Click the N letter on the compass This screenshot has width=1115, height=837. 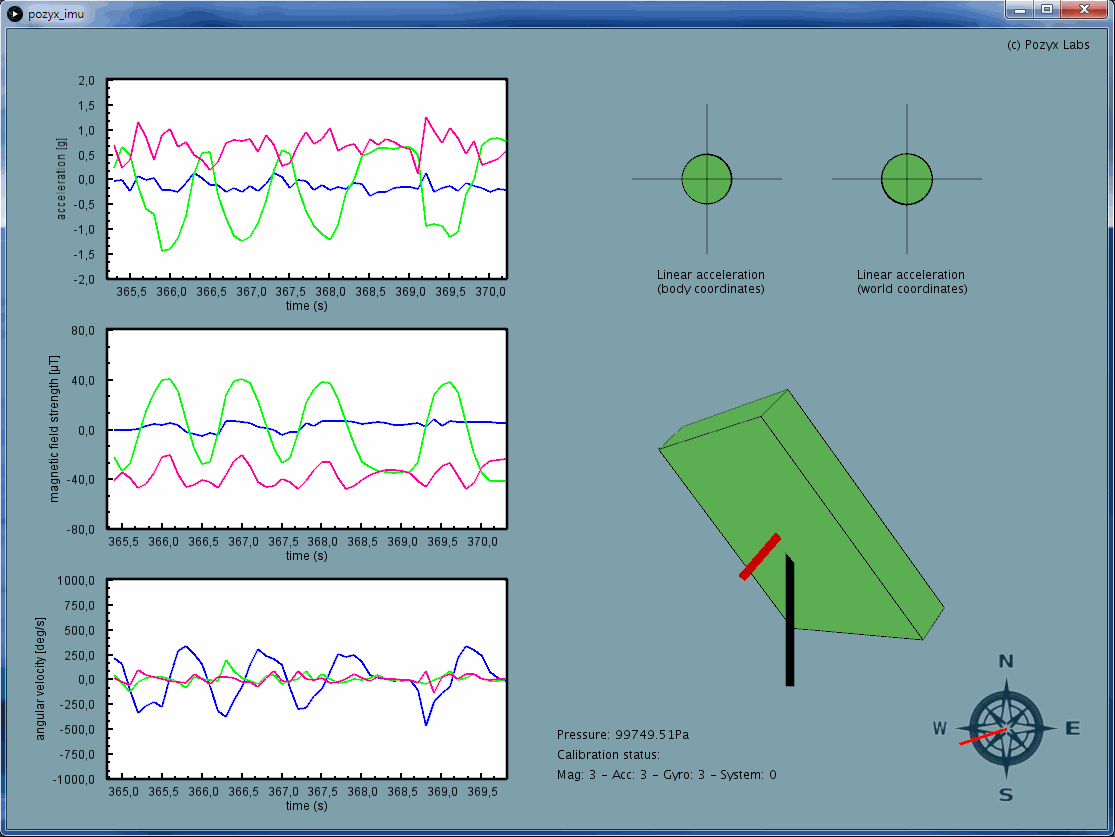coord(1007,661)
